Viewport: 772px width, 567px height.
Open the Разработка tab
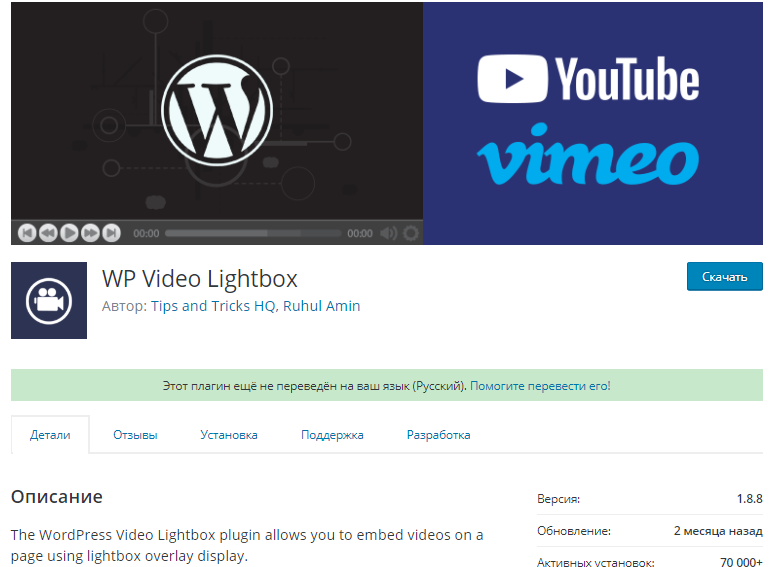(439, 435)
